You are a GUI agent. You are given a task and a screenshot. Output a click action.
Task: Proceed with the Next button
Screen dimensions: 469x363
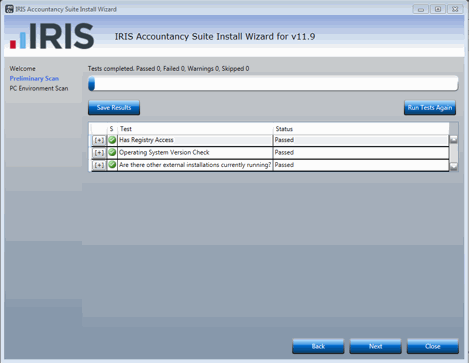click(376, 346)
